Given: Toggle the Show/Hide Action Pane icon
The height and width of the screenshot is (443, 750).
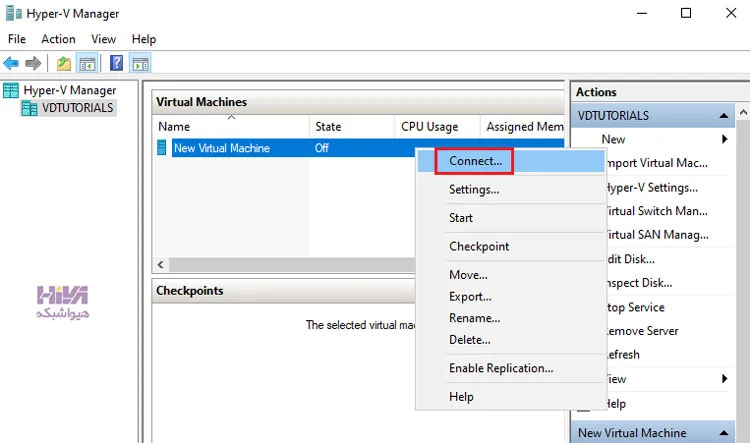Looking at the screenshot, I should [141, 63].
